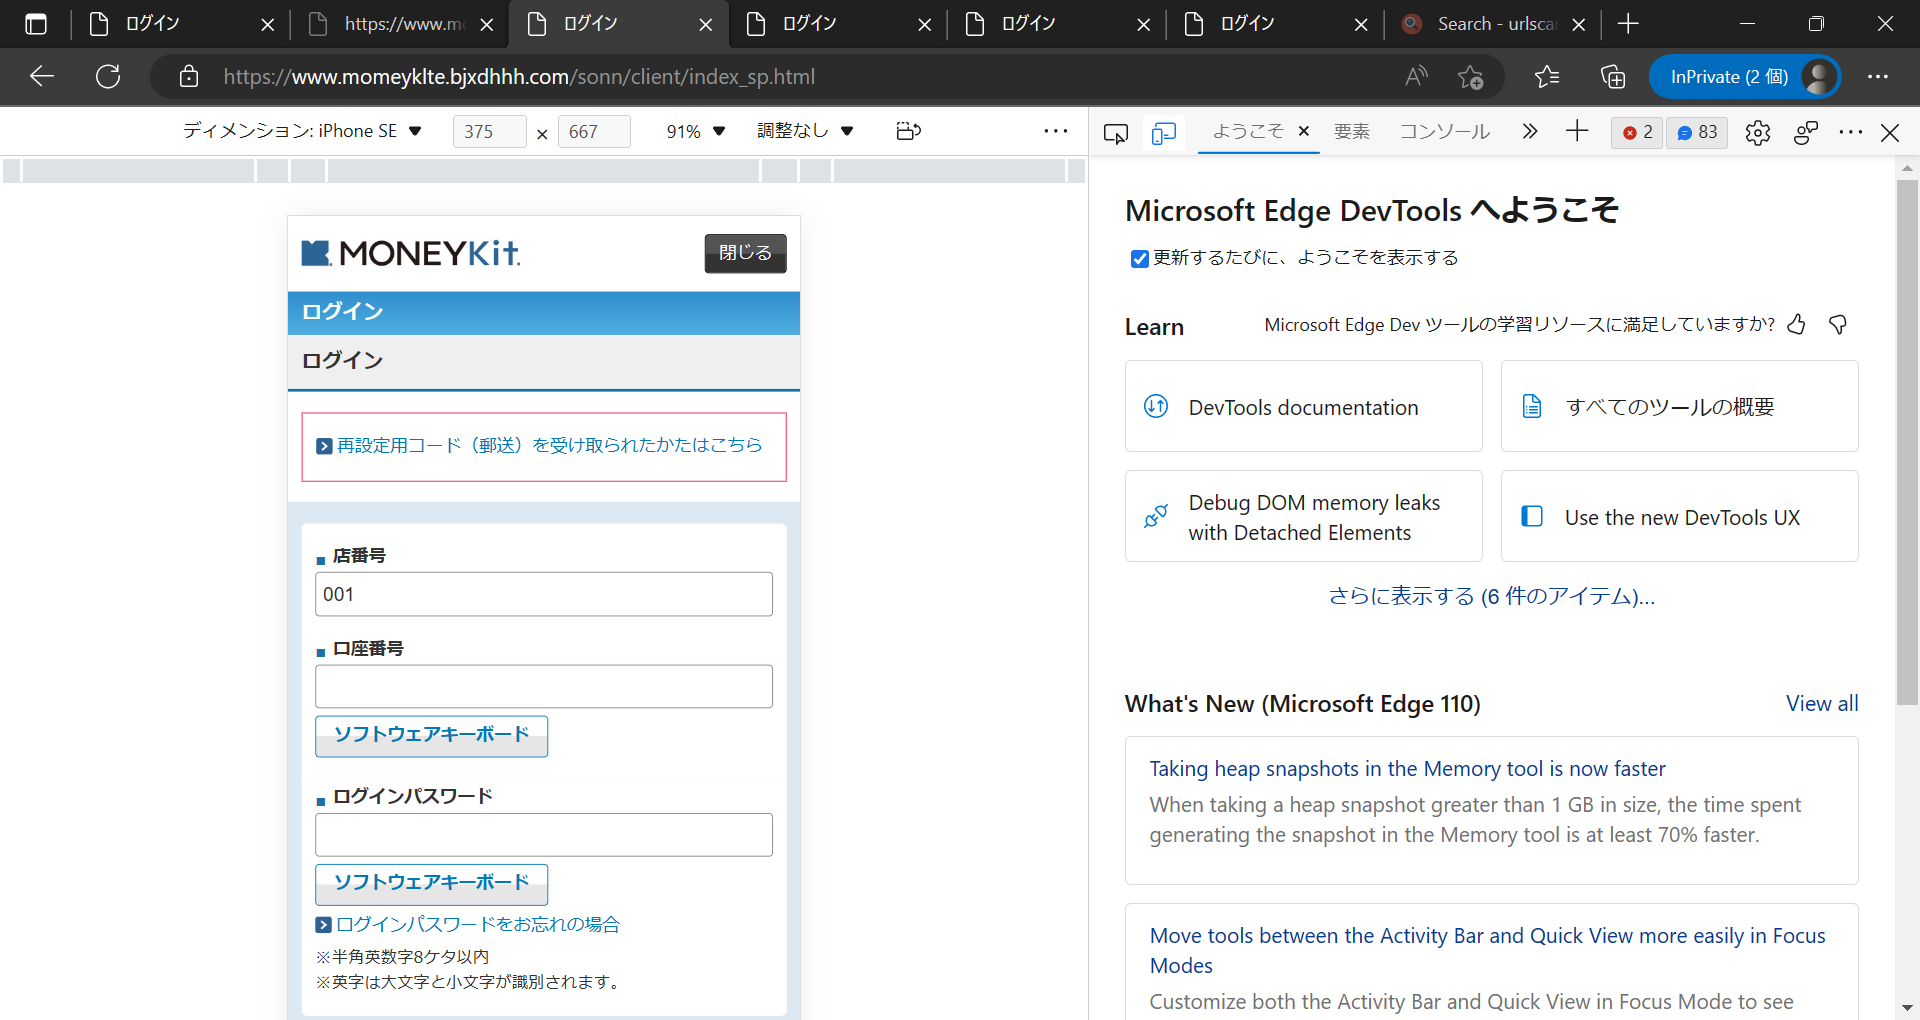Switch to the Search - urlscan browser tab
The width and height of the screenshot is (1920, 1020).
1495,24
